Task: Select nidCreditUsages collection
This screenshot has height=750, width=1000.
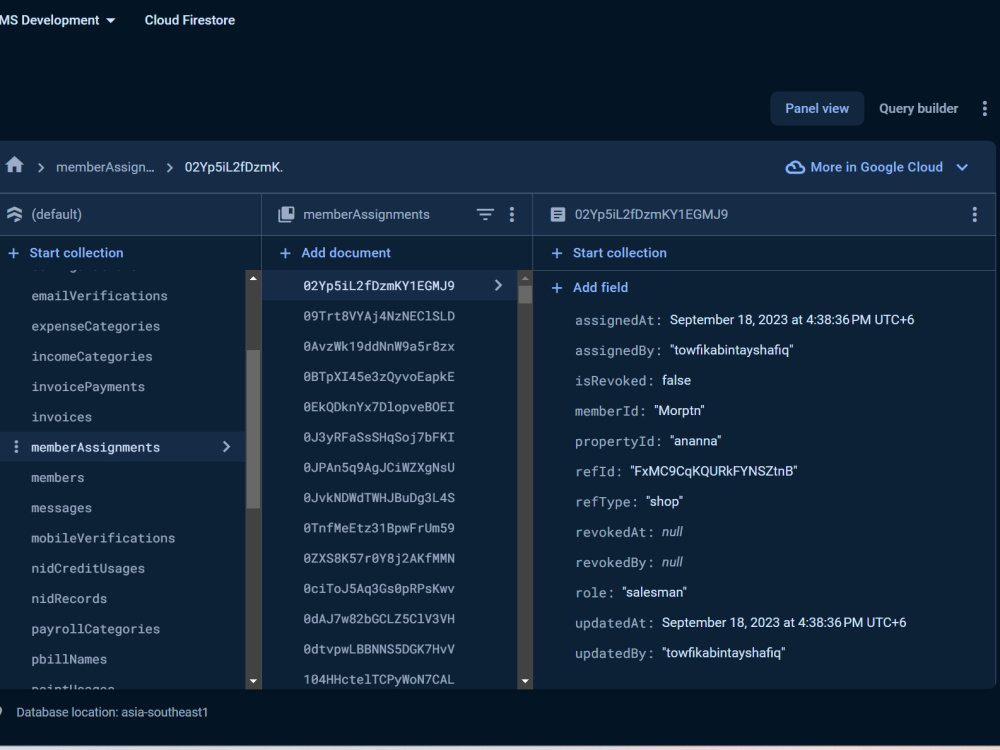Action: [88, 569]
